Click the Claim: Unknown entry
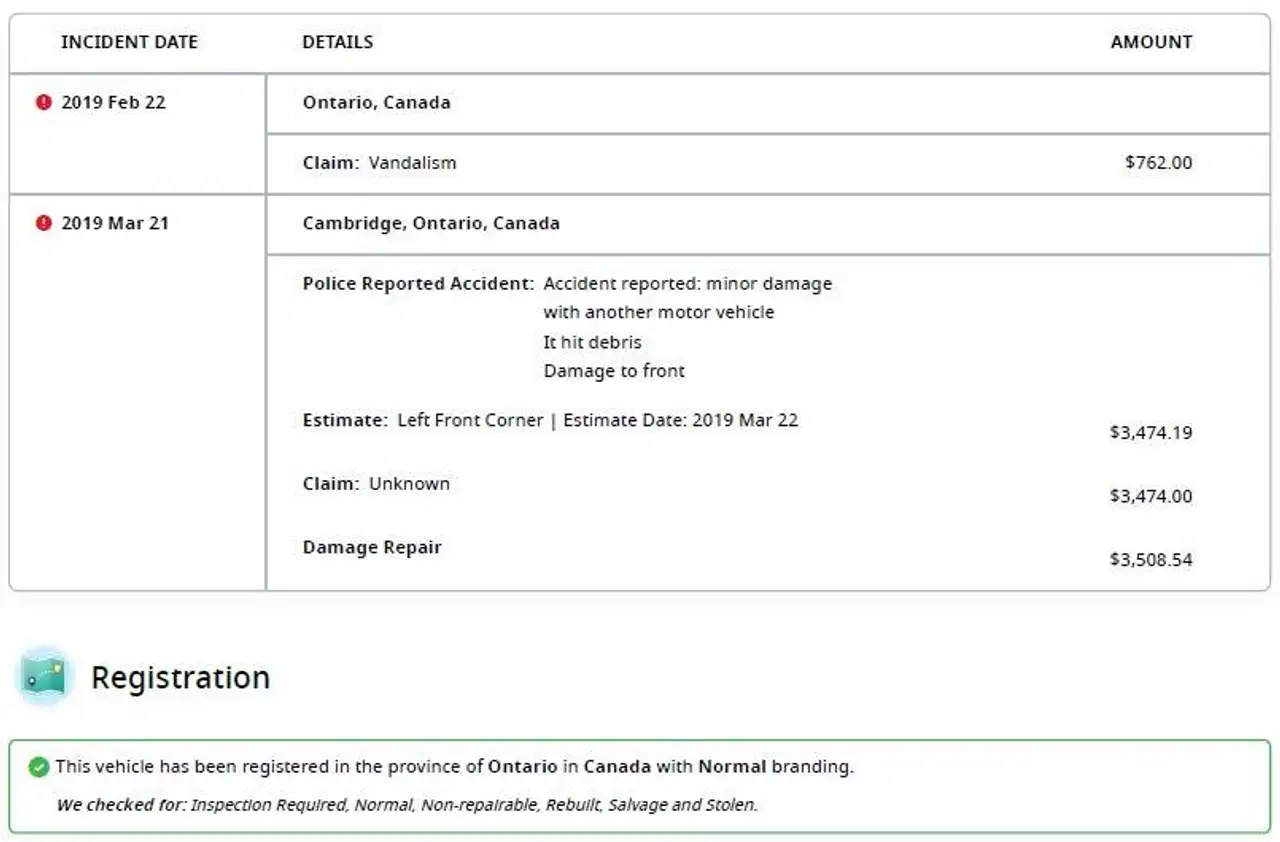The width and height of the screenshot is (1280, 842). click(x=376, y=484)
